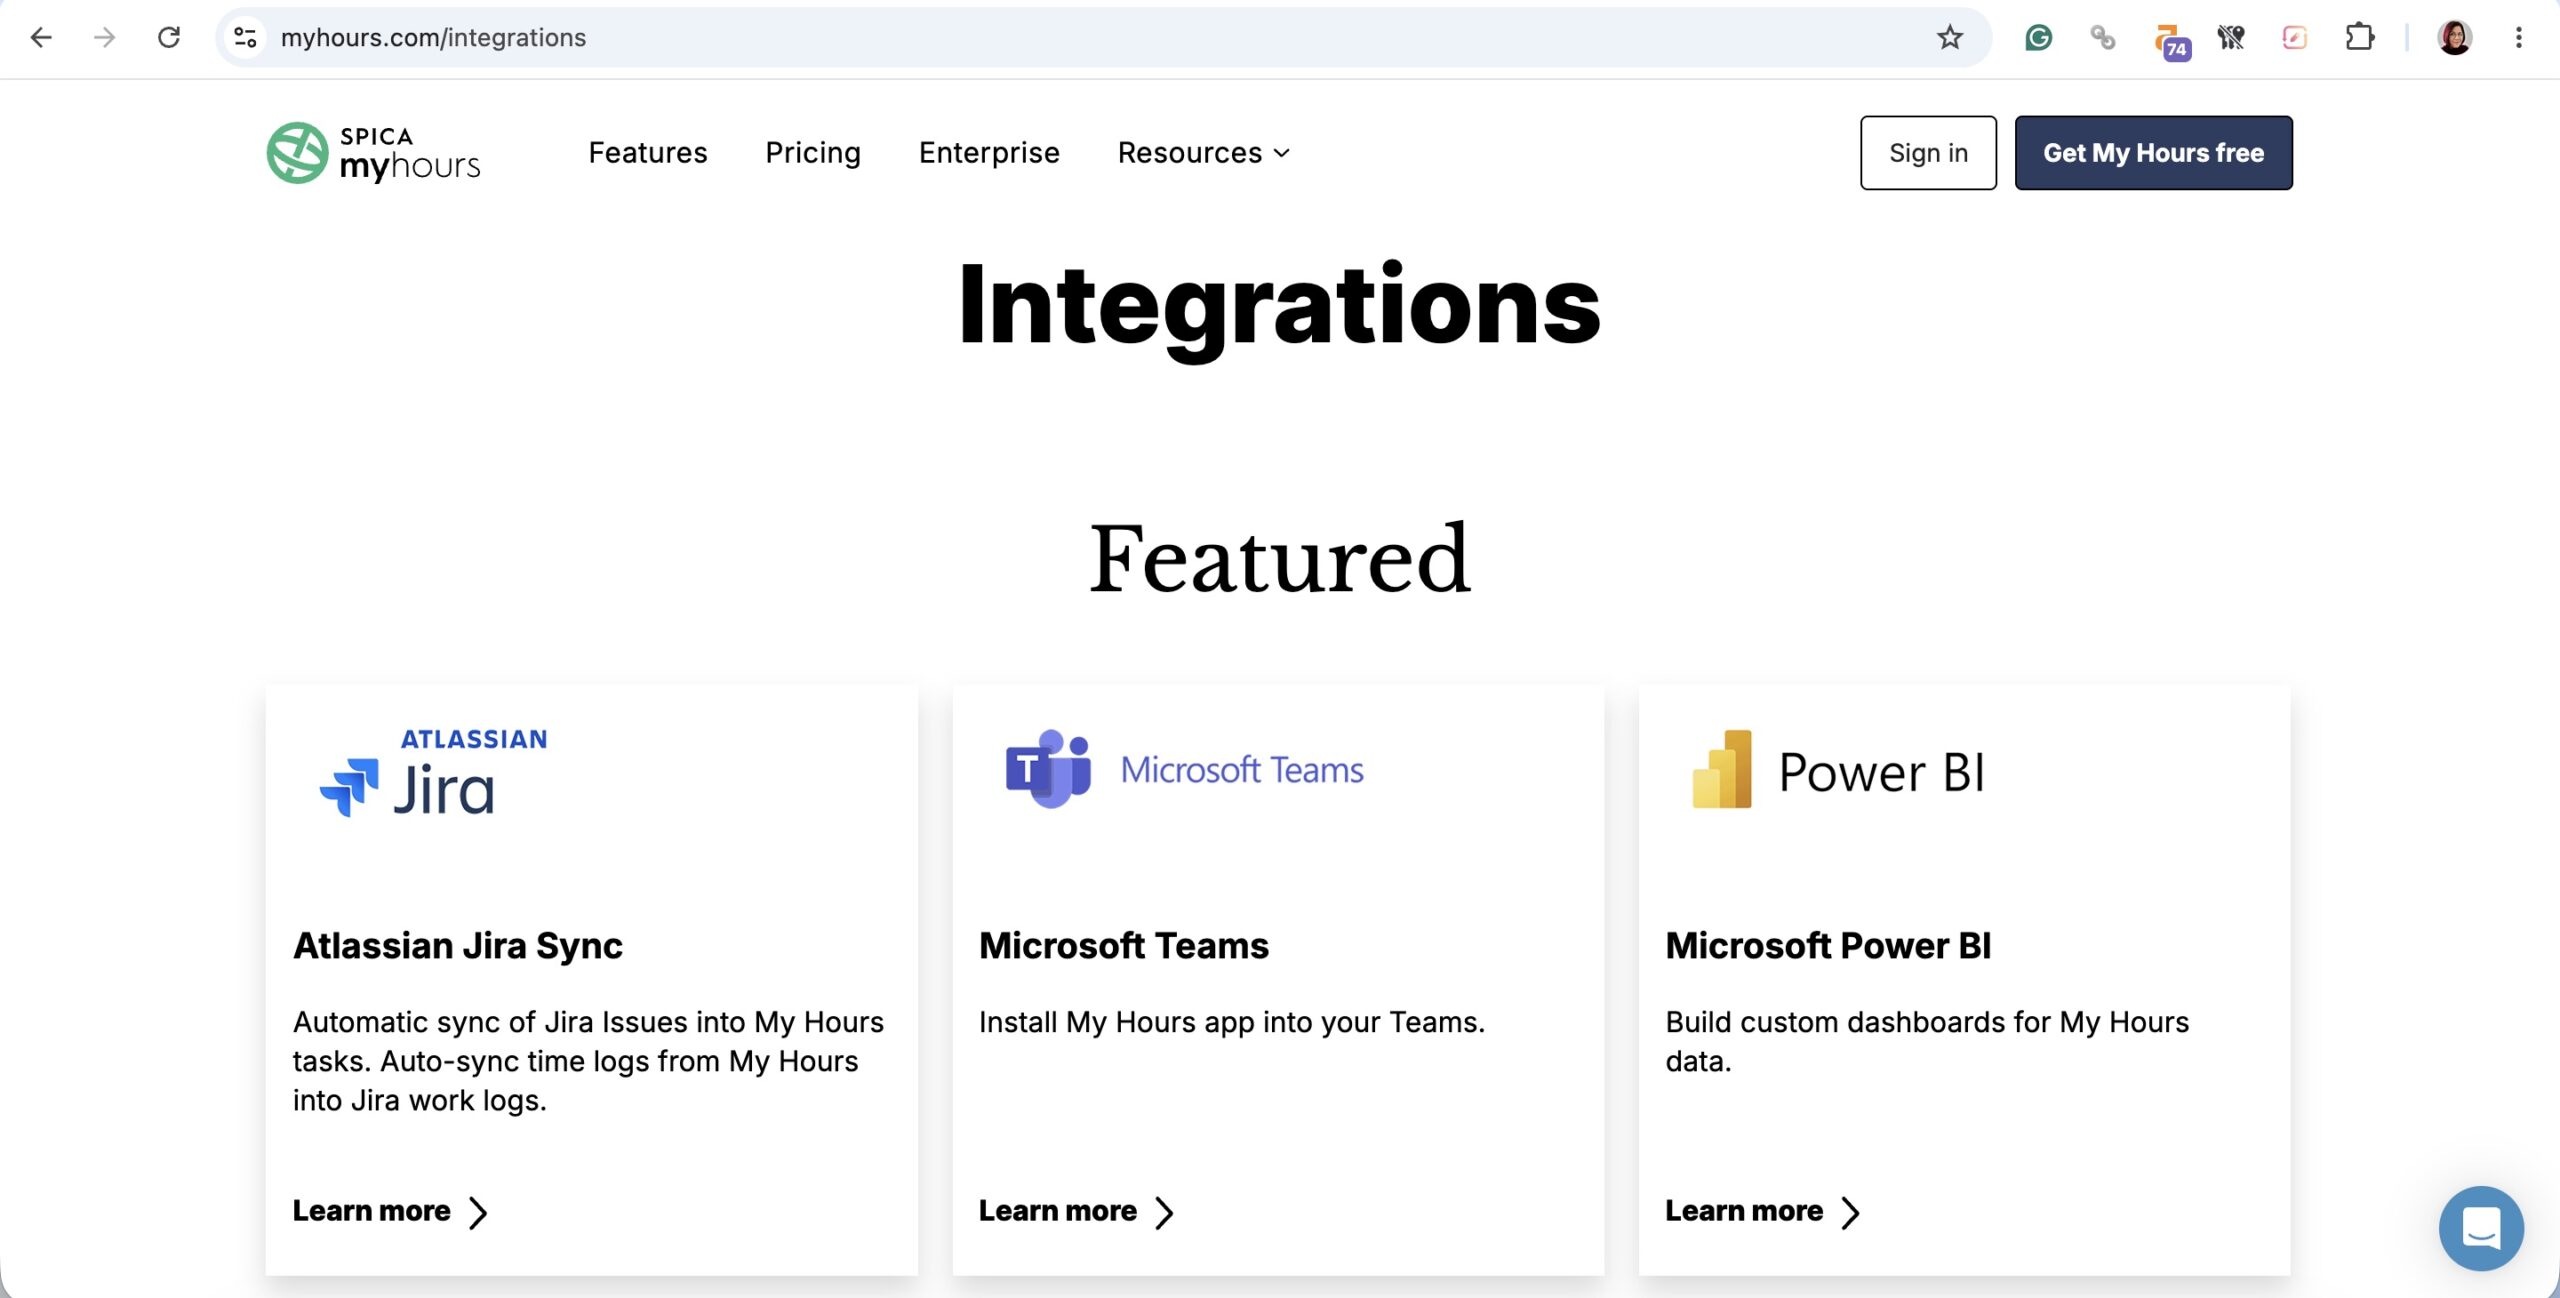Learn more about Microsoft Teams integration
This screenshot has width=2560, height=1298.
click(1076, 1211)
